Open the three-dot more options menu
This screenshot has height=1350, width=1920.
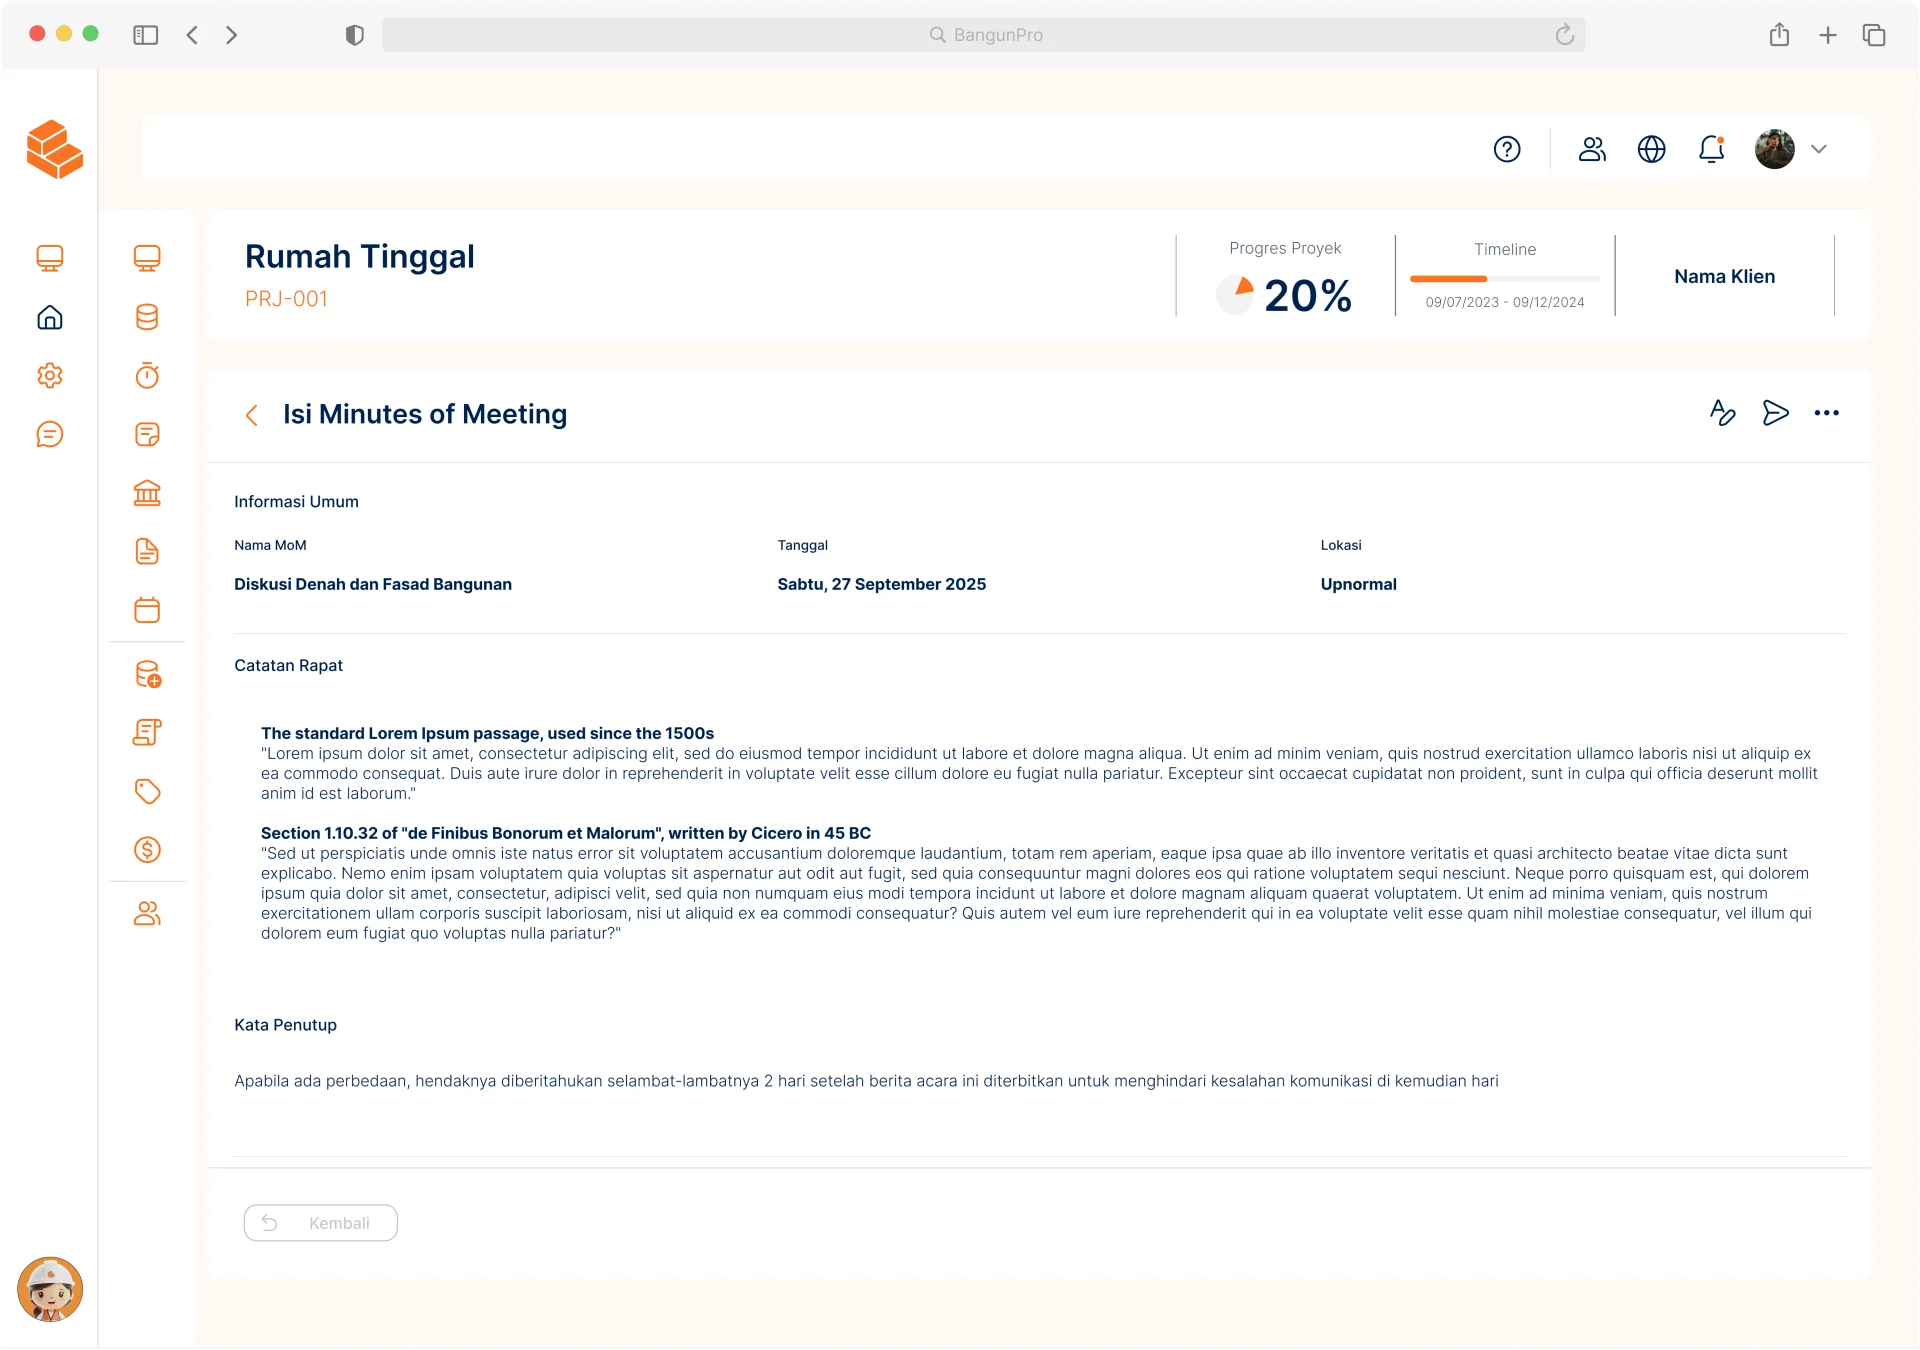point(1826,413)
